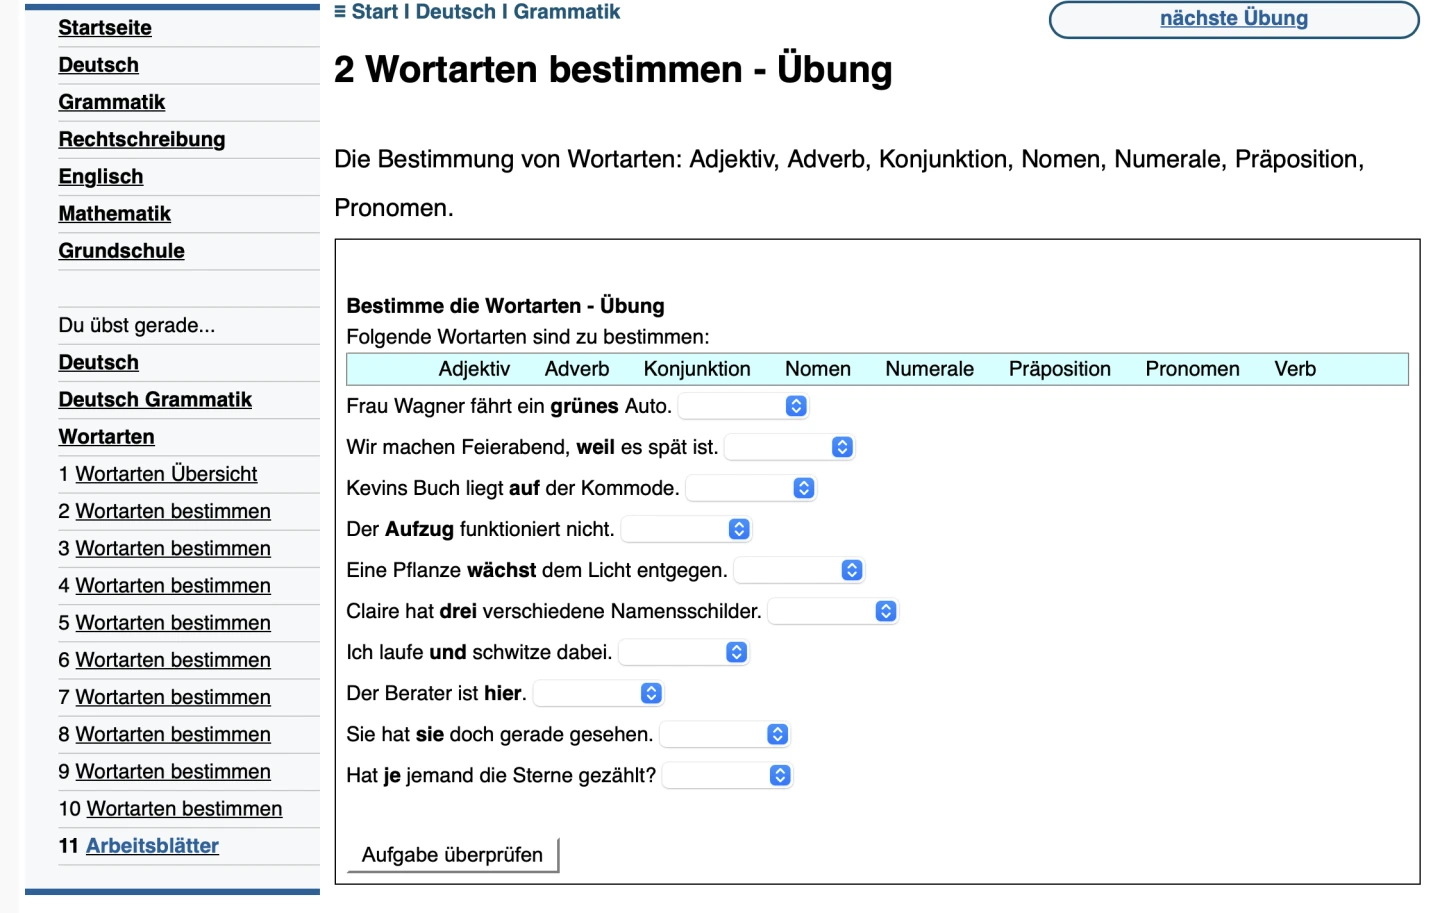Open dropdown for 'grünes Auto' sentence

[x=743, y=406]
